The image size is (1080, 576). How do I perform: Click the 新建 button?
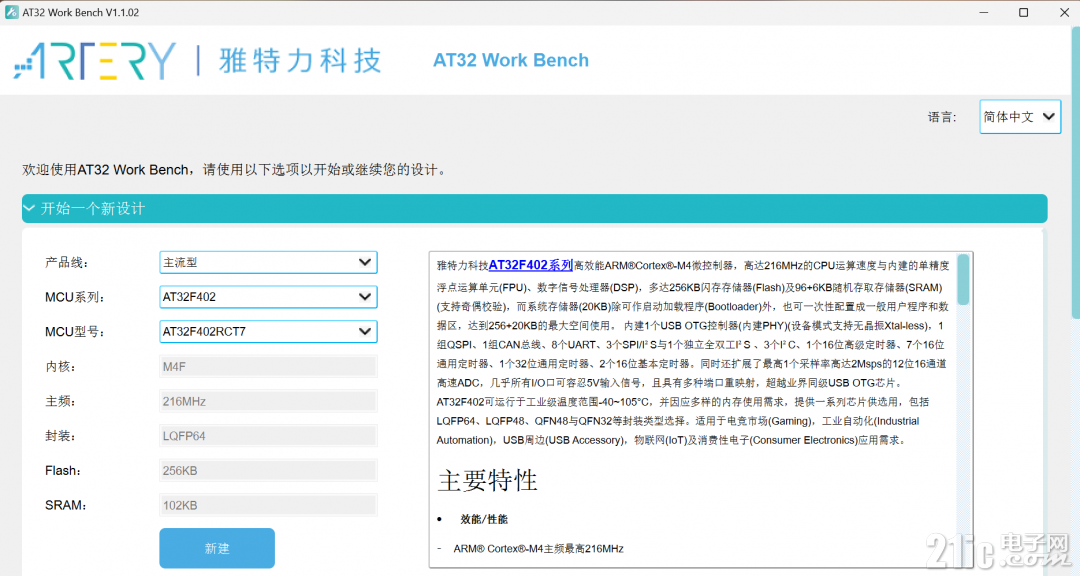tap(217, 548)
